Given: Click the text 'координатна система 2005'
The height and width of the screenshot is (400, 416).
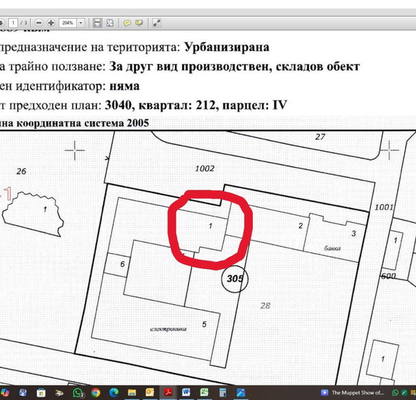Looking at the screenshot, I should pyautogui.click(x=82, y=123).
